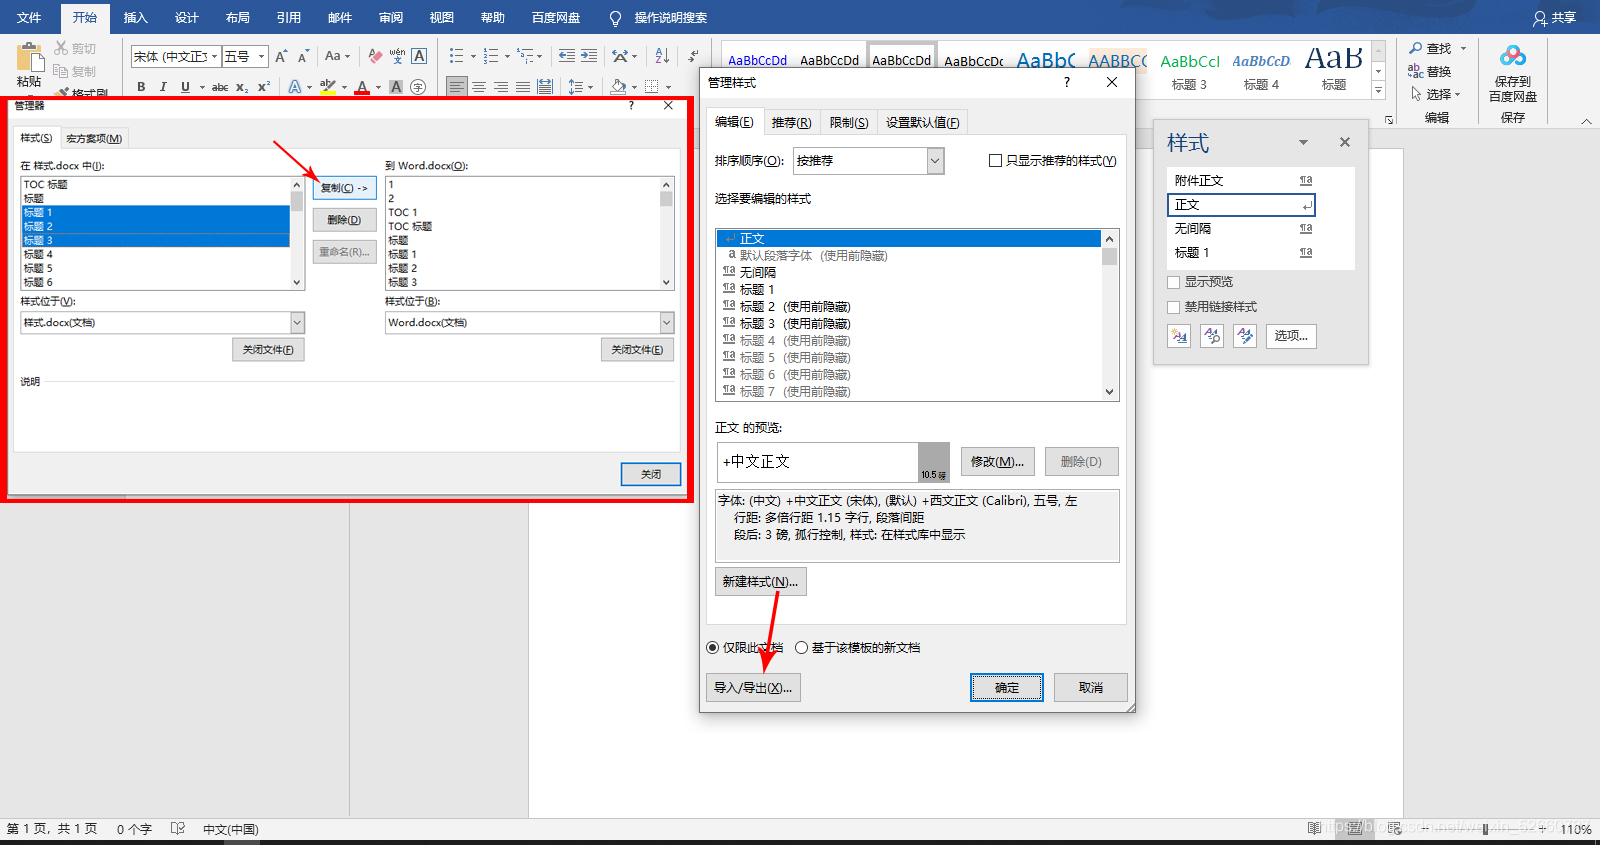The image size is (1600, 845).
Task: Expand the Styles pane options arrow
Action: (x=1303, y=142)
